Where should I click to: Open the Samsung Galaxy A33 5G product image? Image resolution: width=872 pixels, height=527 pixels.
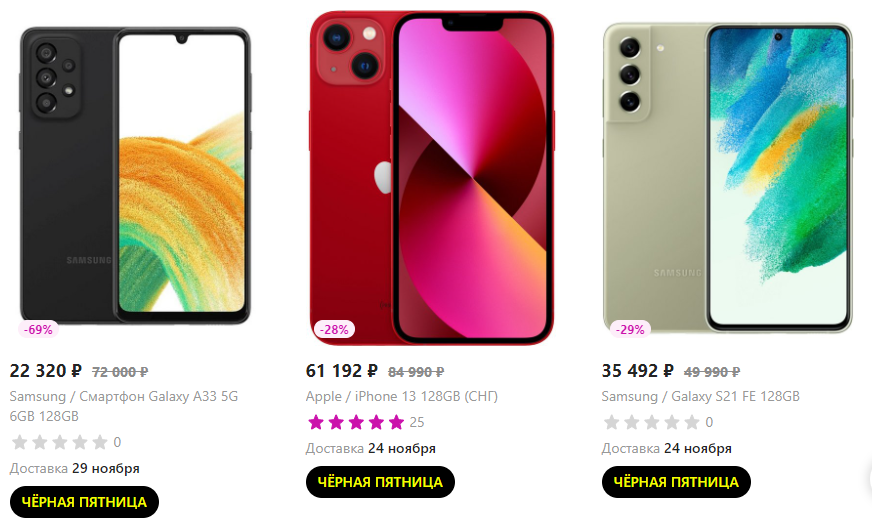[135, 176]
